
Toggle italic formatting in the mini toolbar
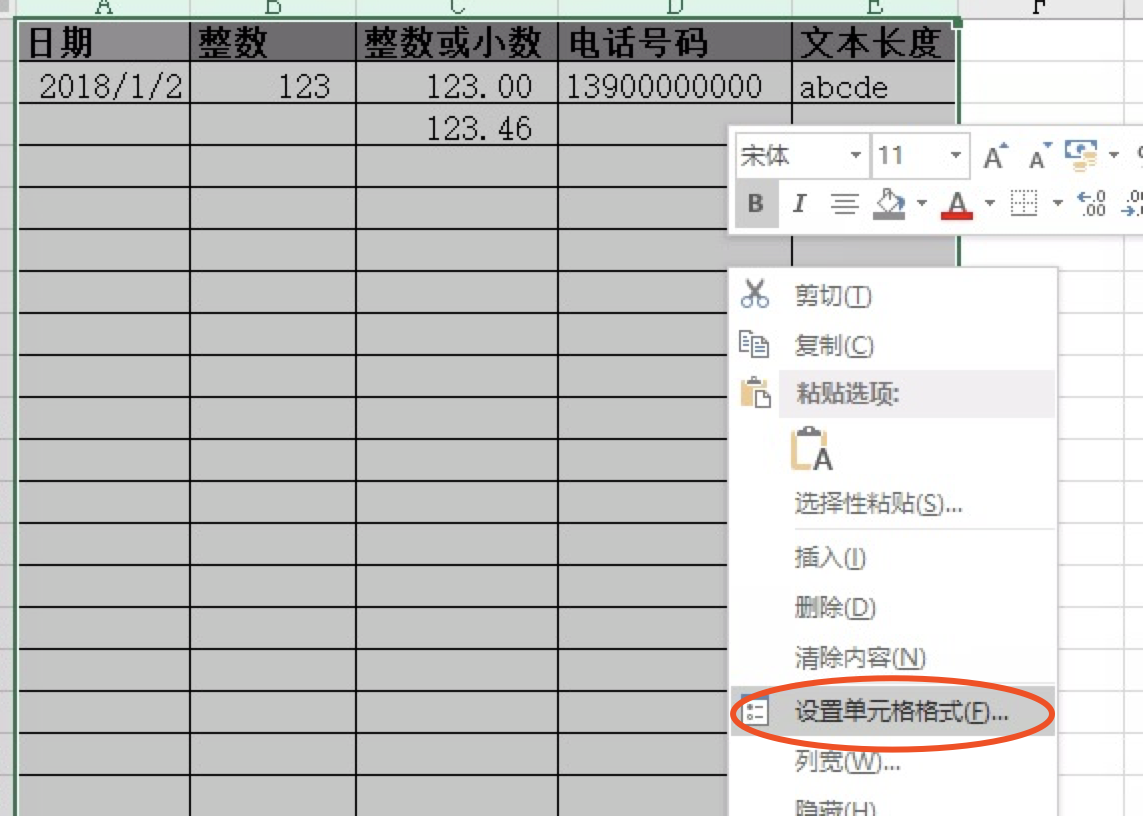pyautogui.click(x=799, y=204)
